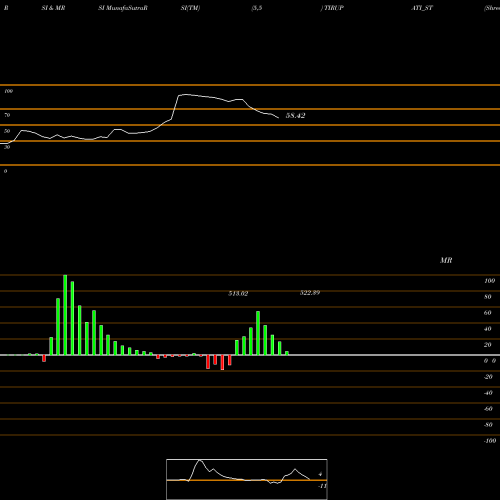Screen dimensions: 500x500
Task: Click the RSI line plateau peak
Action: 185,95
